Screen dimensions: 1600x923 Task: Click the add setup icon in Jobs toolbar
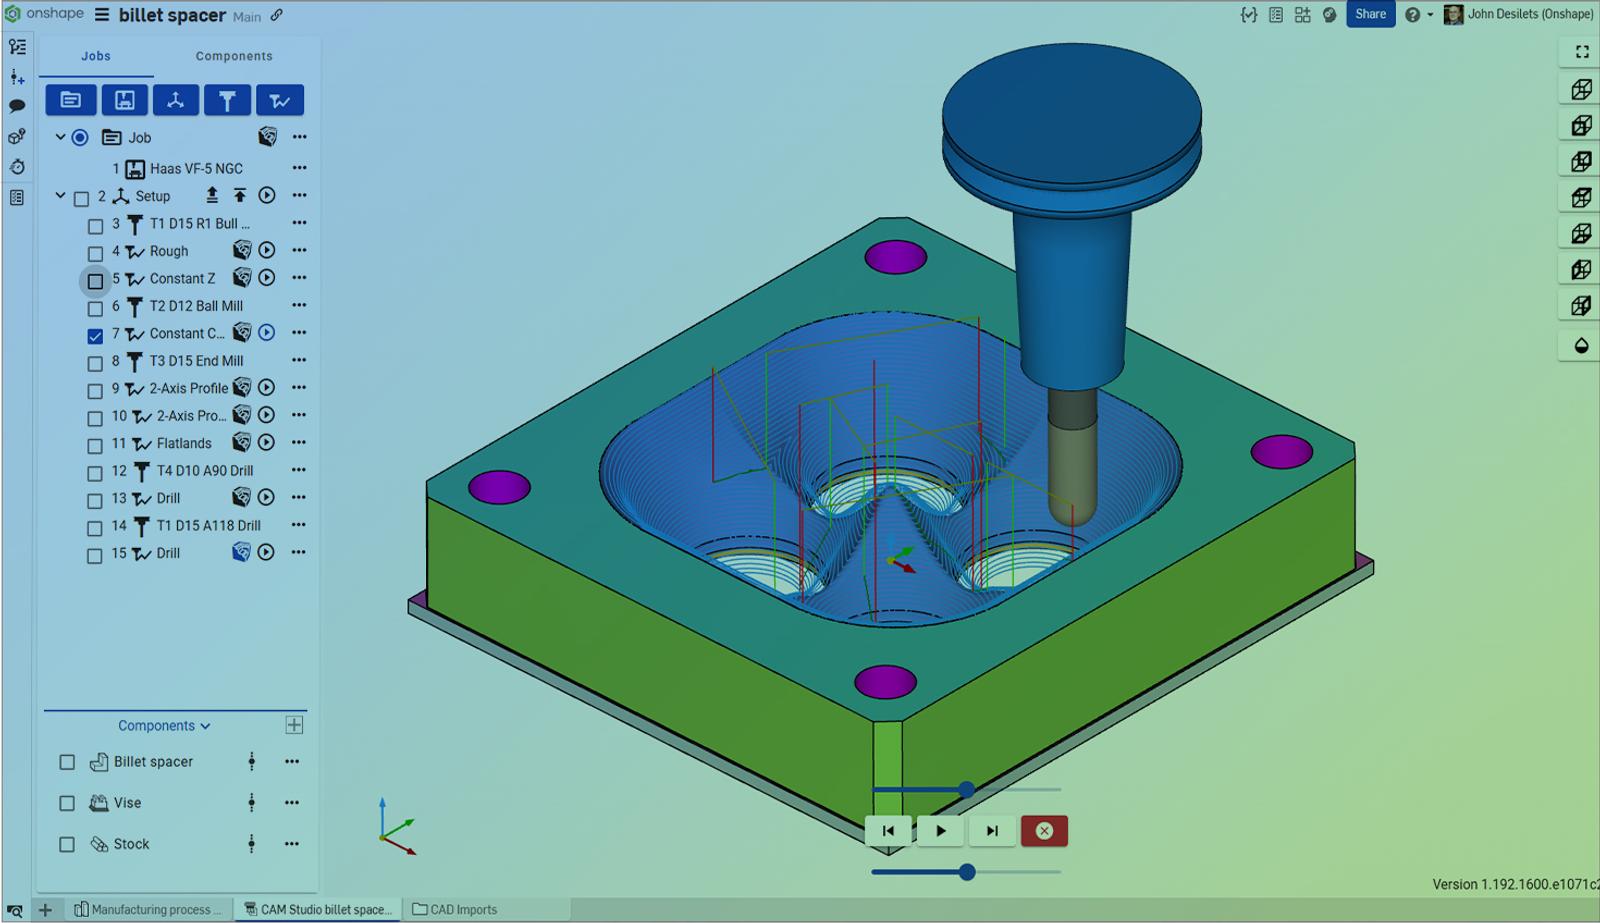pyautogui.click(x=175, y=100)
